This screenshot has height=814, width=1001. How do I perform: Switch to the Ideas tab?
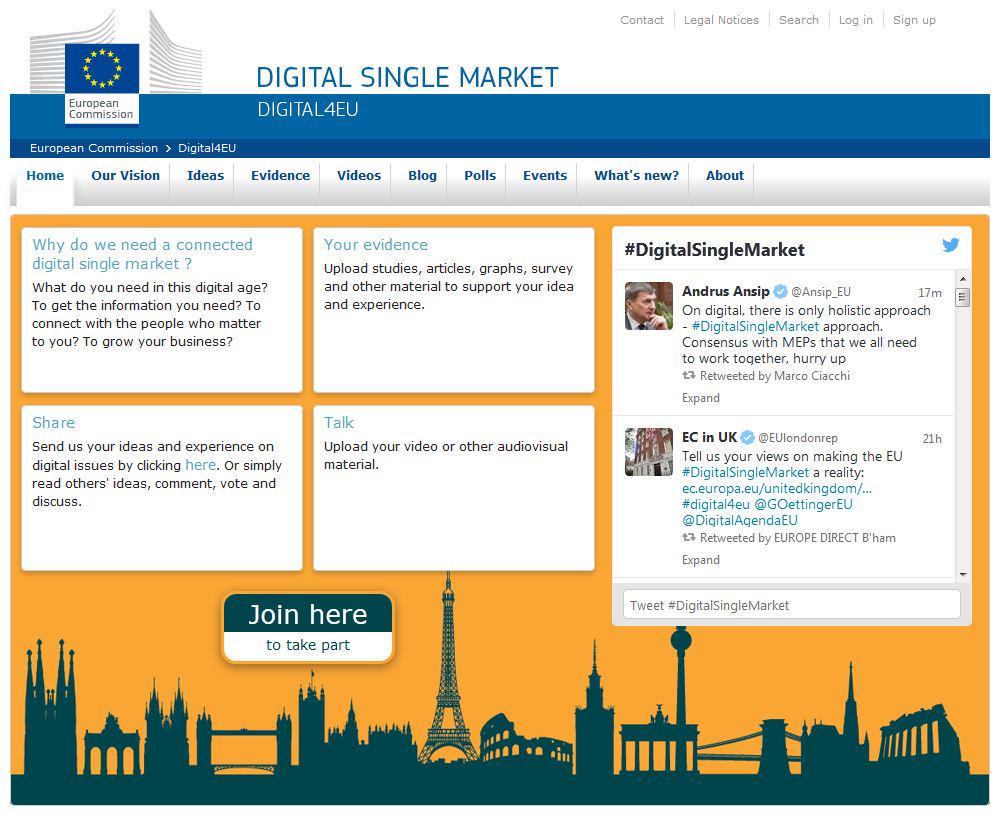tap(205, 176)
